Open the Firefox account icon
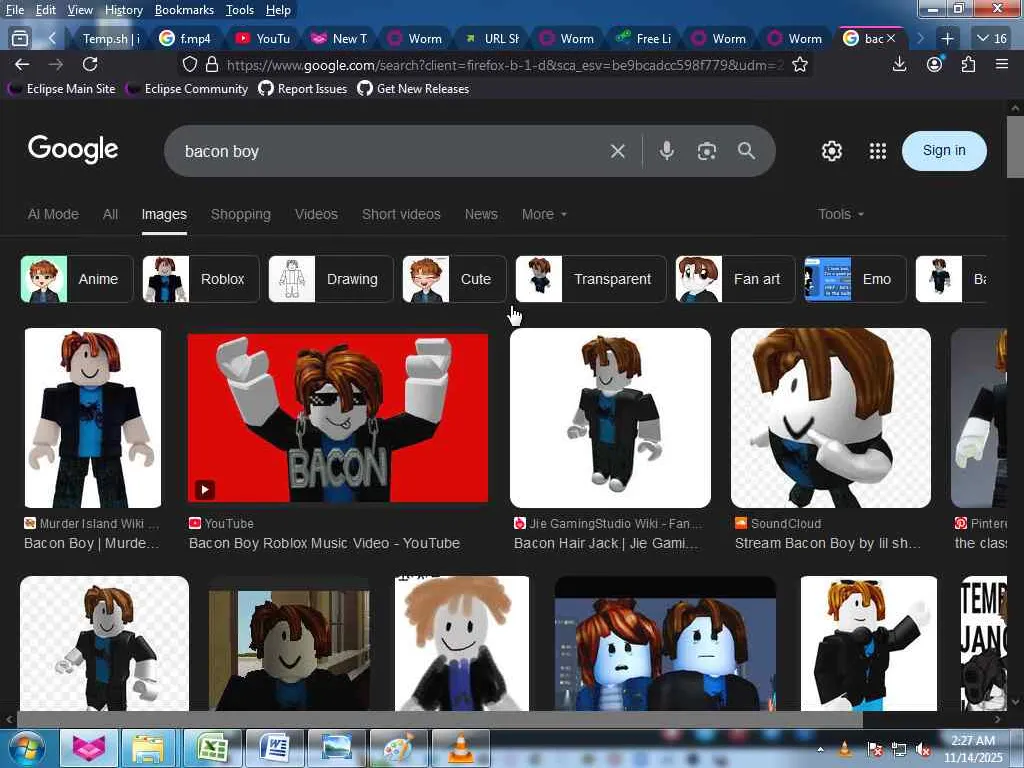 click(935, 64)
